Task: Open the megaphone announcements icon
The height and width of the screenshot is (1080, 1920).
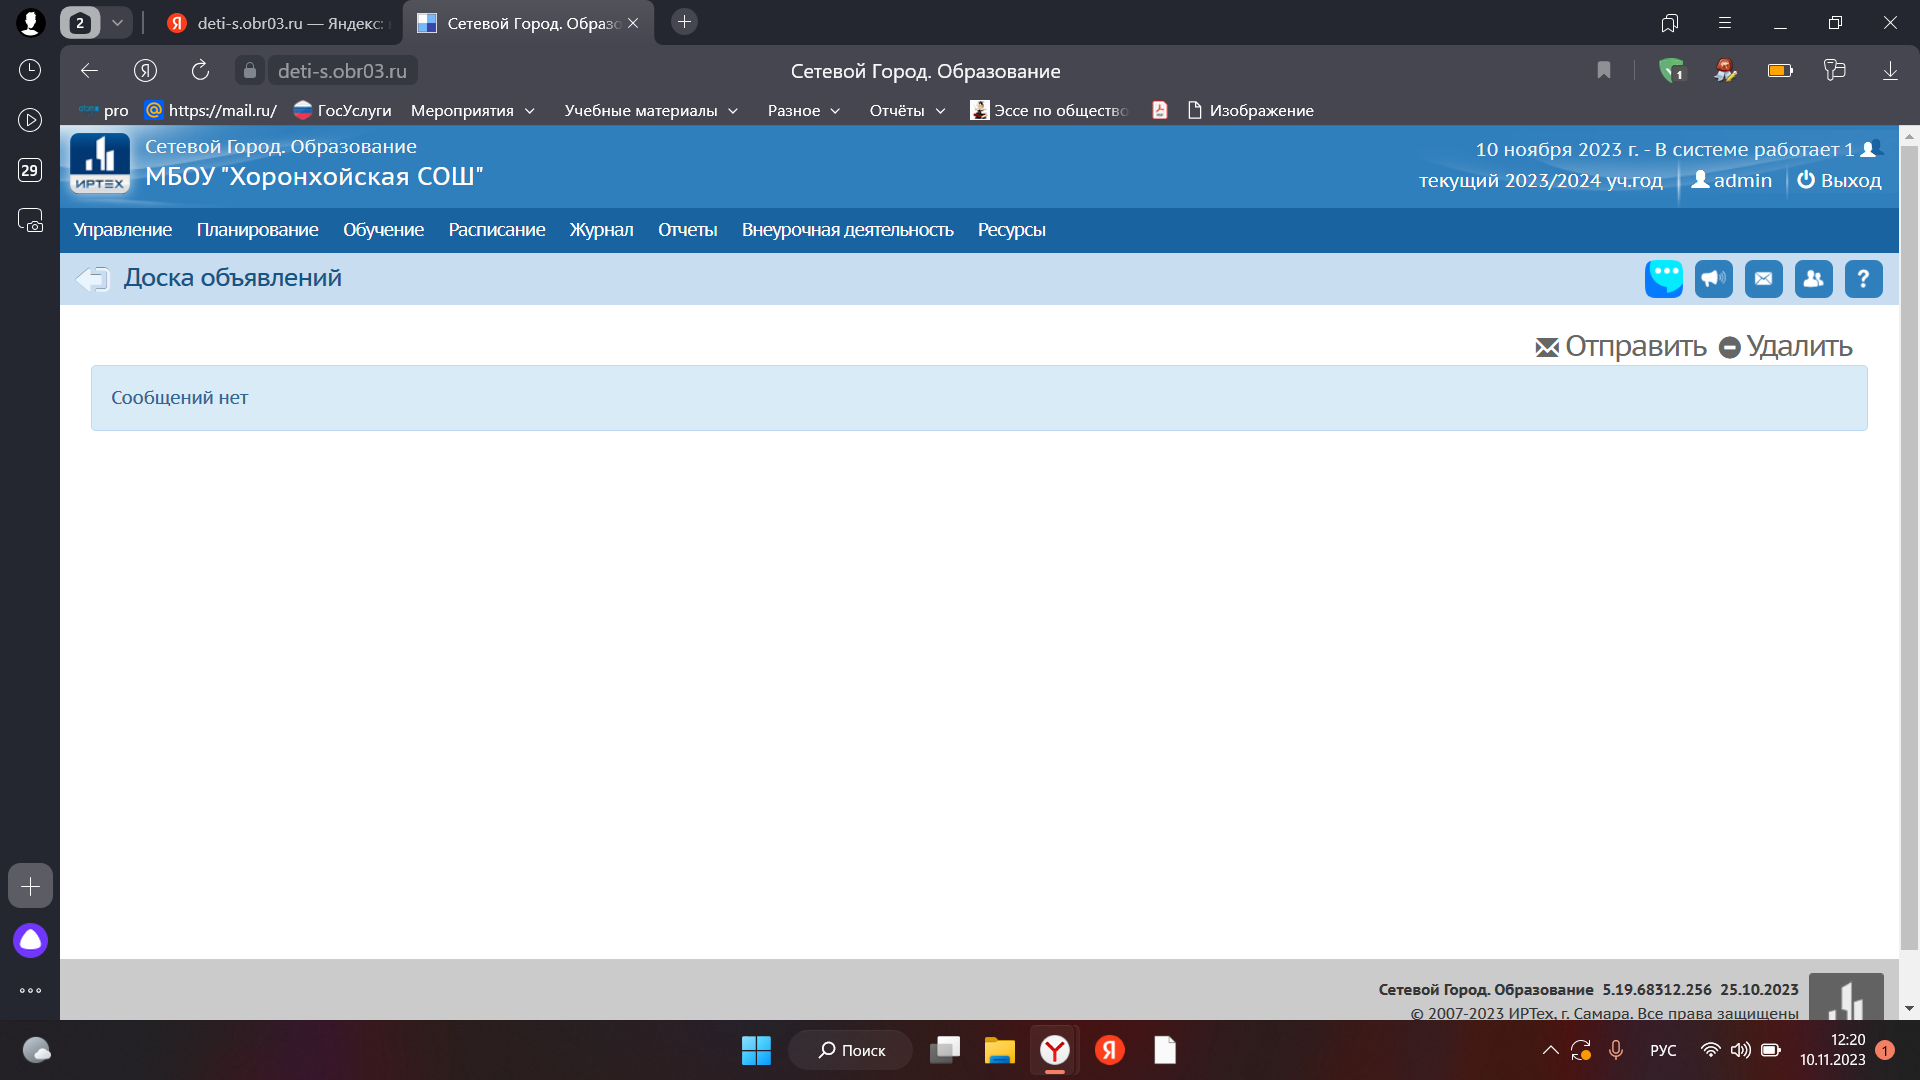Action: (x=1714, y=279)
